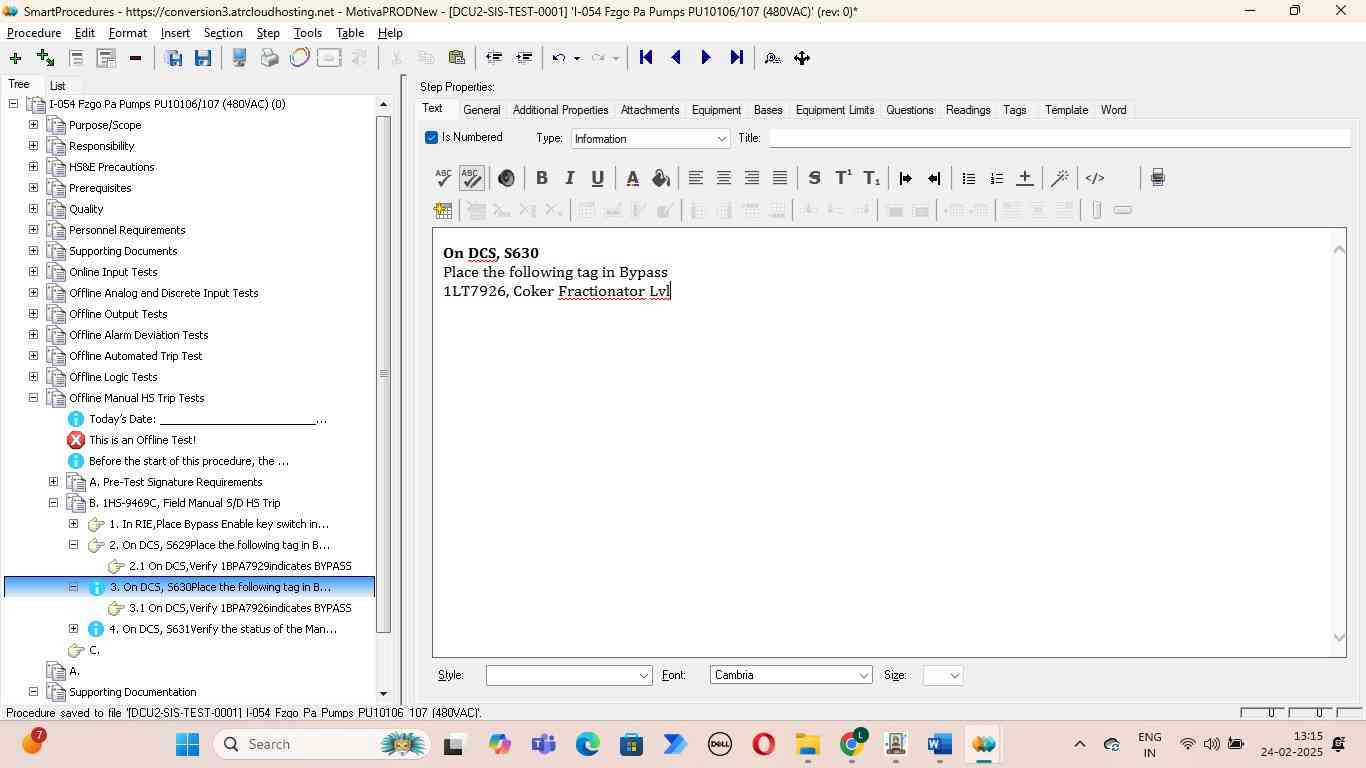Open the Tools menu
The height and width of the screenshot is (768, 1366).
tap(307, 33)
